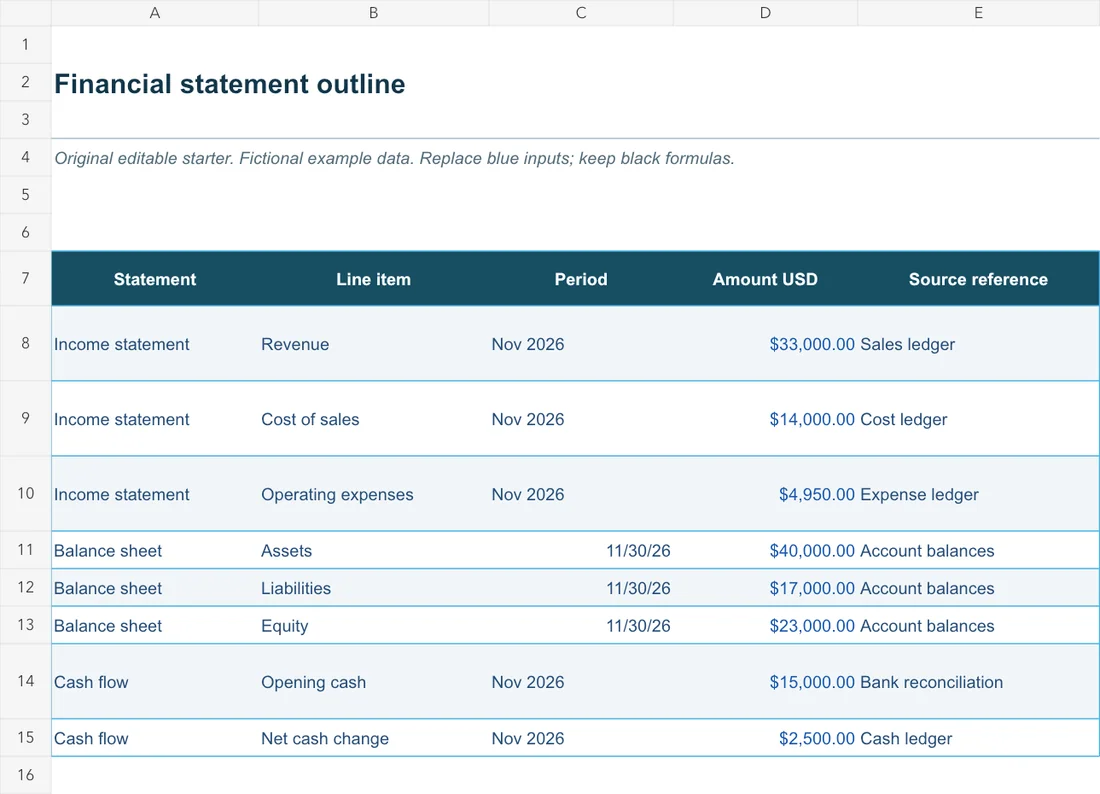Select the "Cost ledger" source cell
The image size is (1100, 794).
tap(979, 419)
